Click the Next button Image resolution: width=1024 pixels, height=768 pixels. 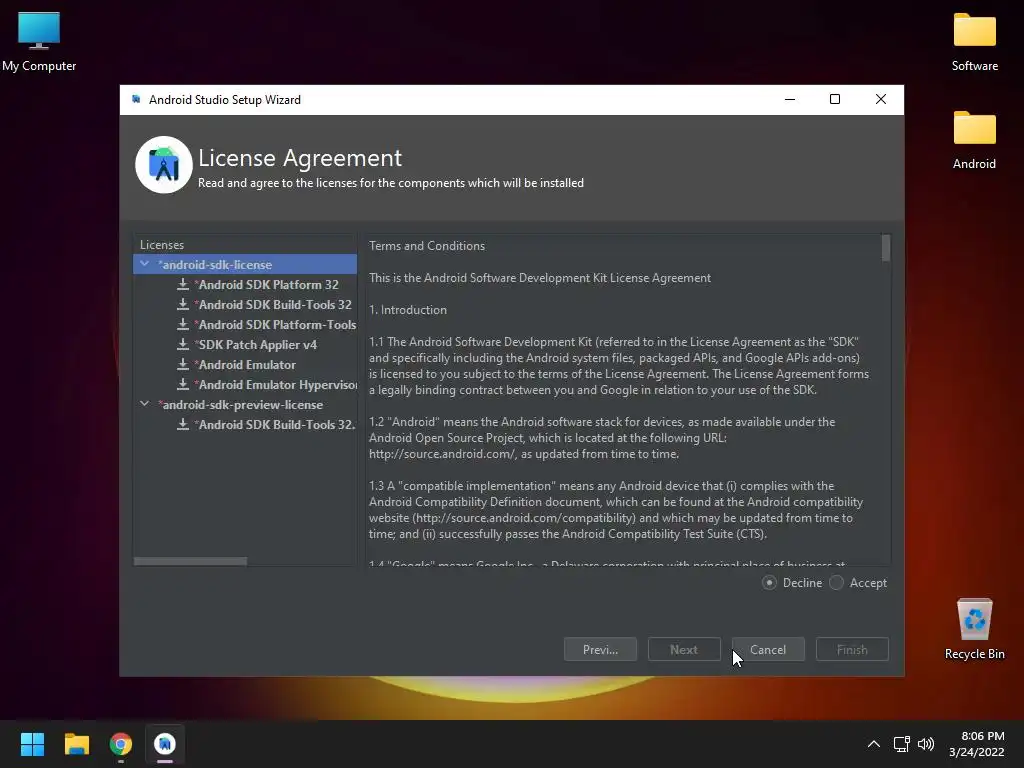click(684, 649)
